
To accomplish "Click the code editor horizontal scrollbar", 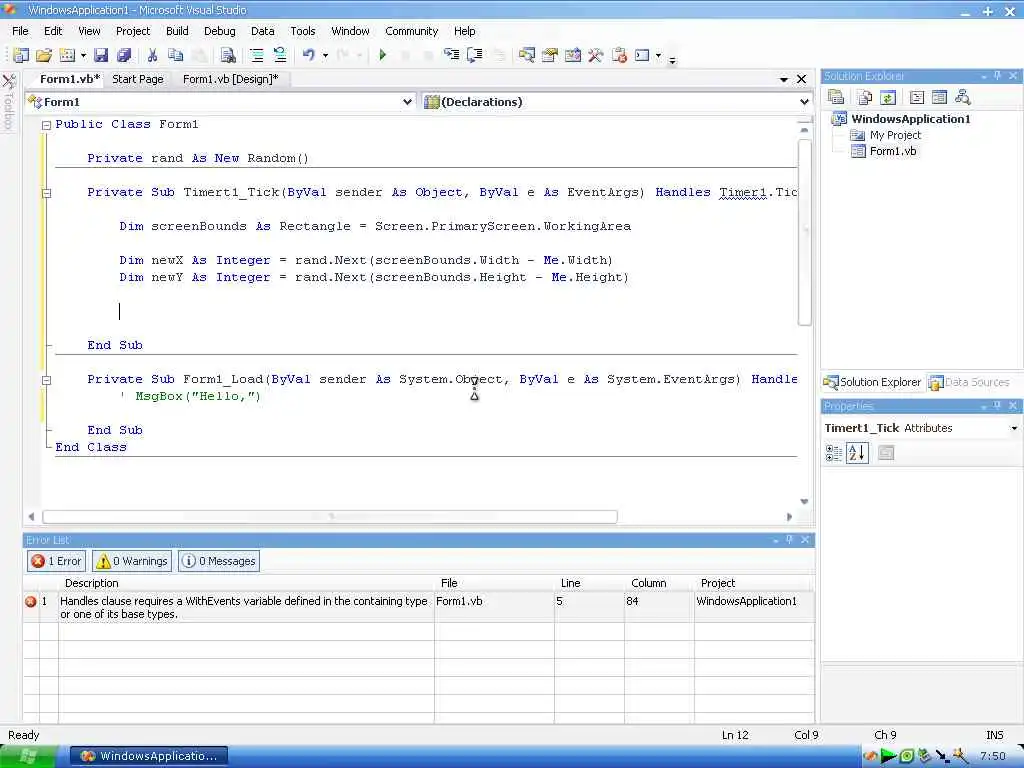I will (330, 517).
